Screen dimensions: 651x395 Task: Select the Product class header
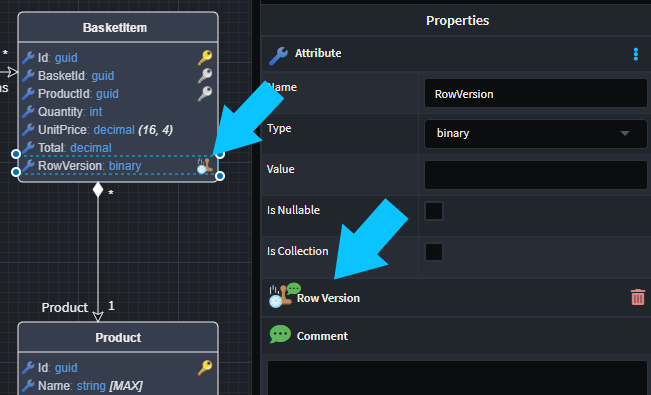tap(118, 337)
